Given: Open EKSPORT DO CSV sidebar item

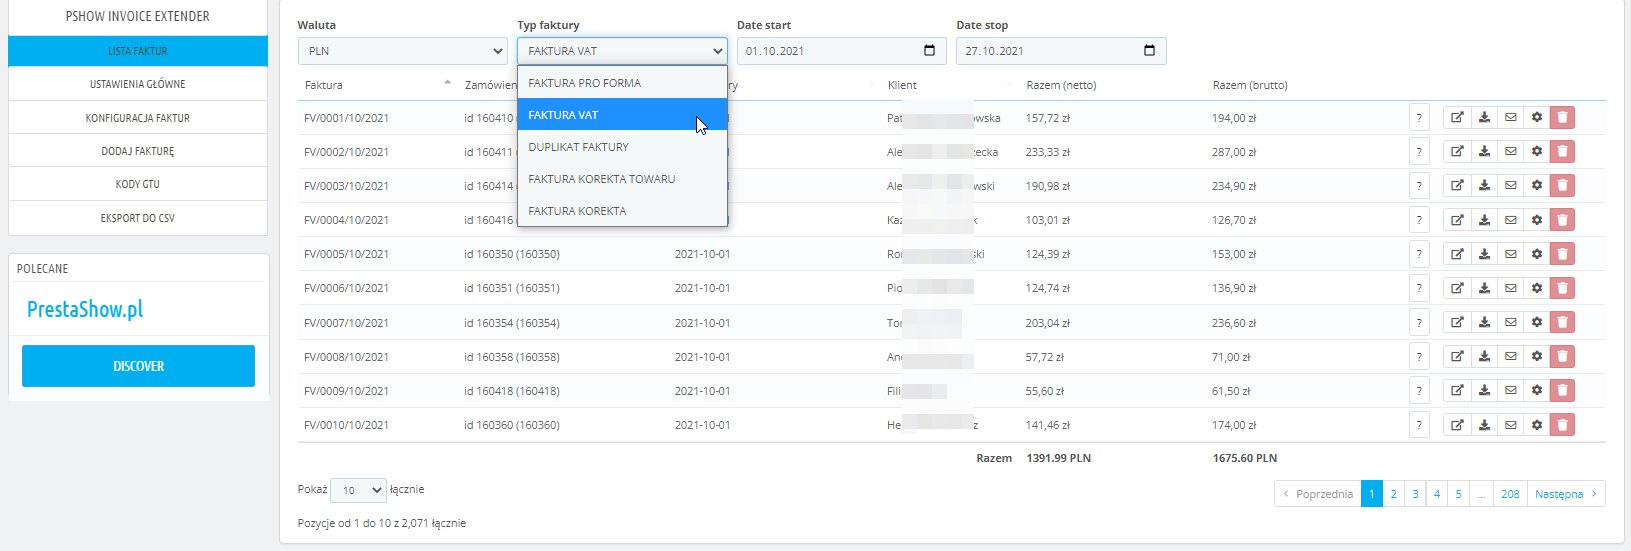Looking at the screenshot, I should click(138, 218).
